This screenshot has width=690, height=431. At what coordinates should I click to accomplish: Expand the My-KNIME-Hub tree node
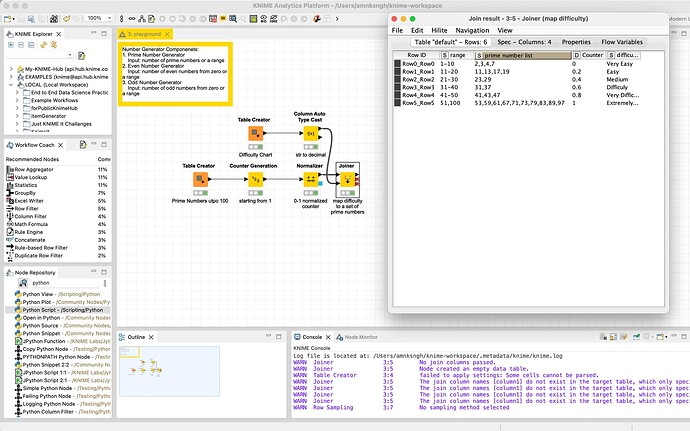(x=11, y=69)
